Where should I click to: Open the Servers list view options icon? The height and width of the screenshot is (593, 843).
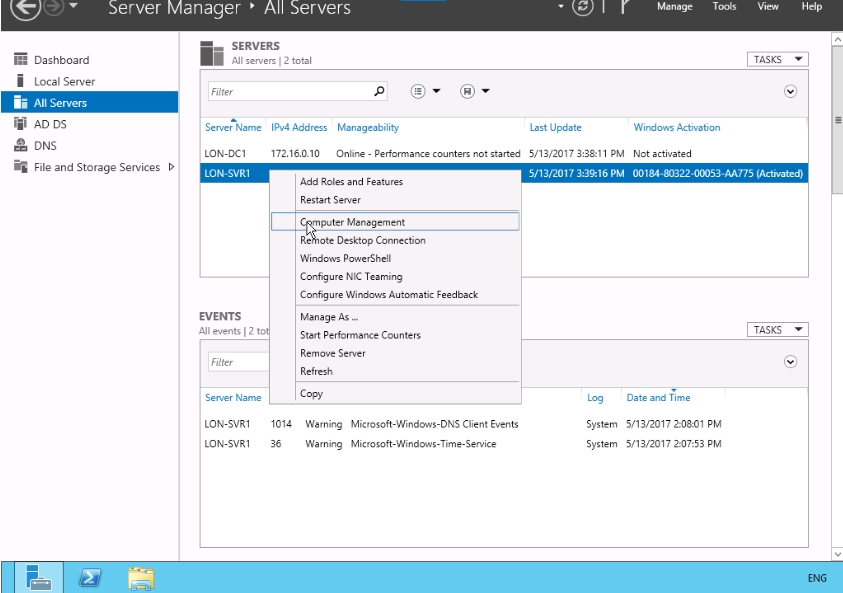point(418,91)
